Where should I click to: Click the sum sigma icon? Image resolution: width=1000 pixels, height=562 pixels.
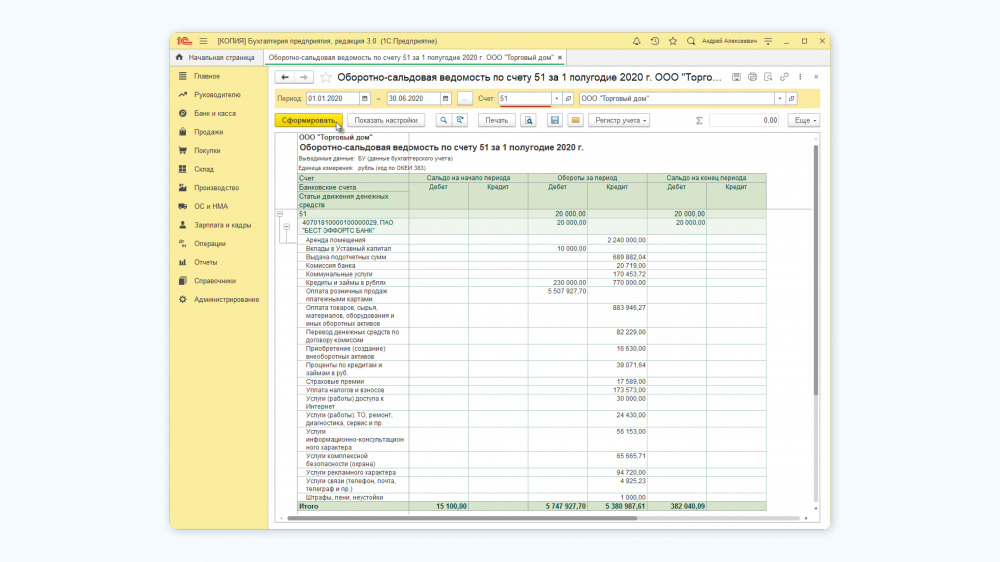[x=698, y=120]
